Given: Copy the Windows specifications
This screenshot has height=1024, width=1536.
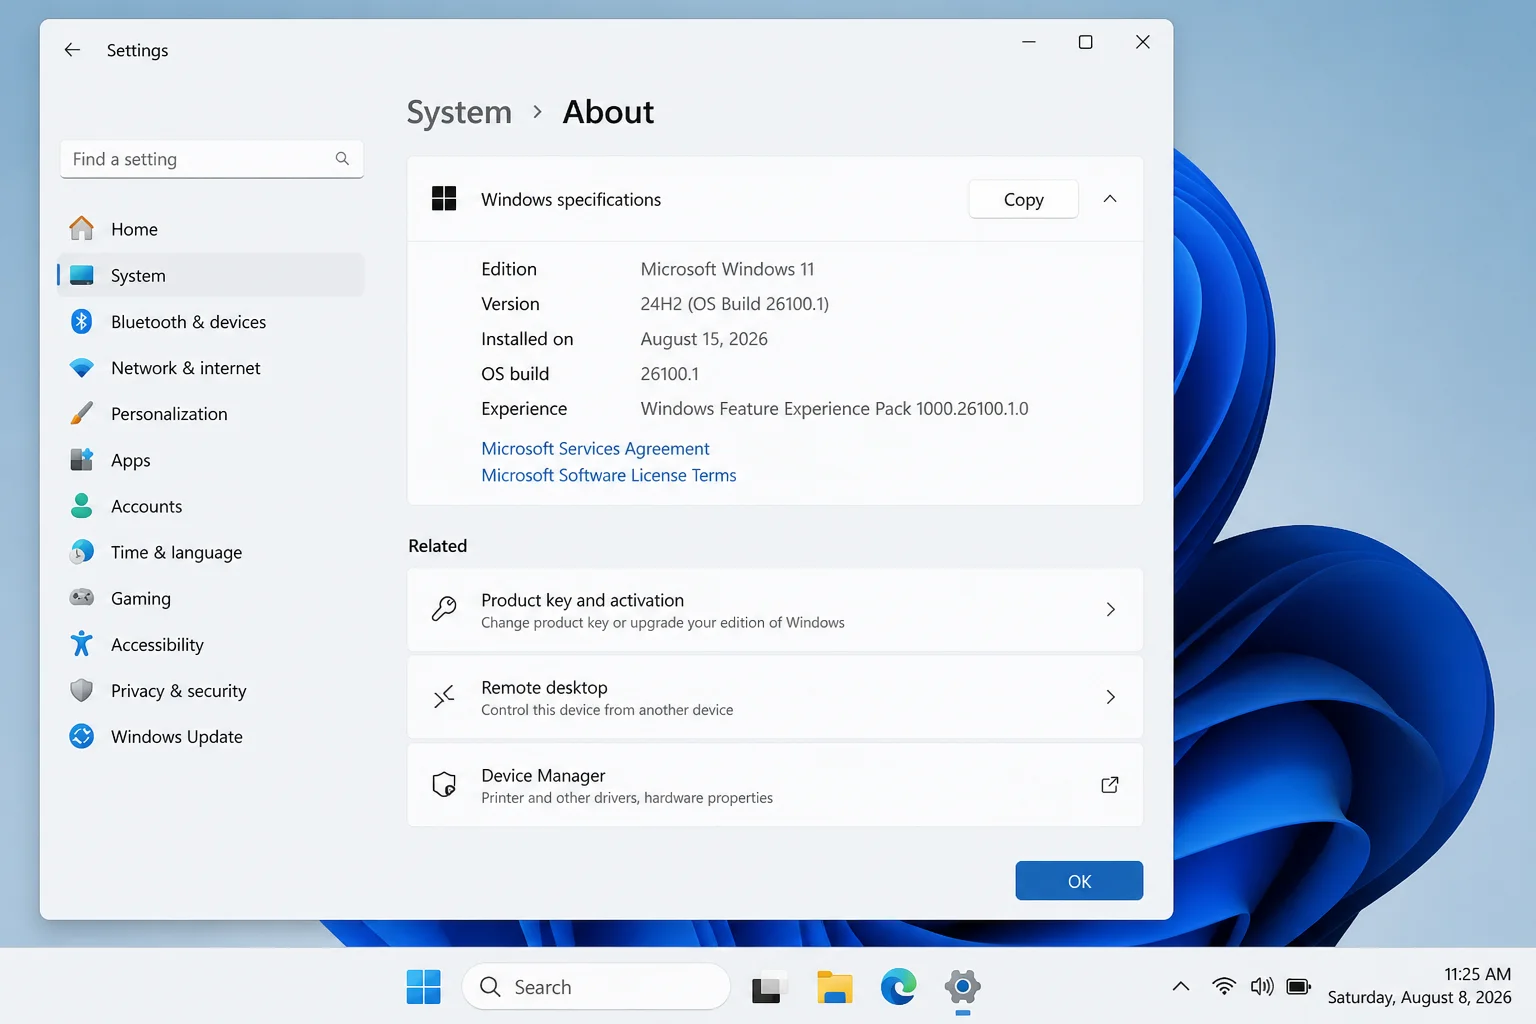Looking at the screenshot, I should click(1023, 199).
